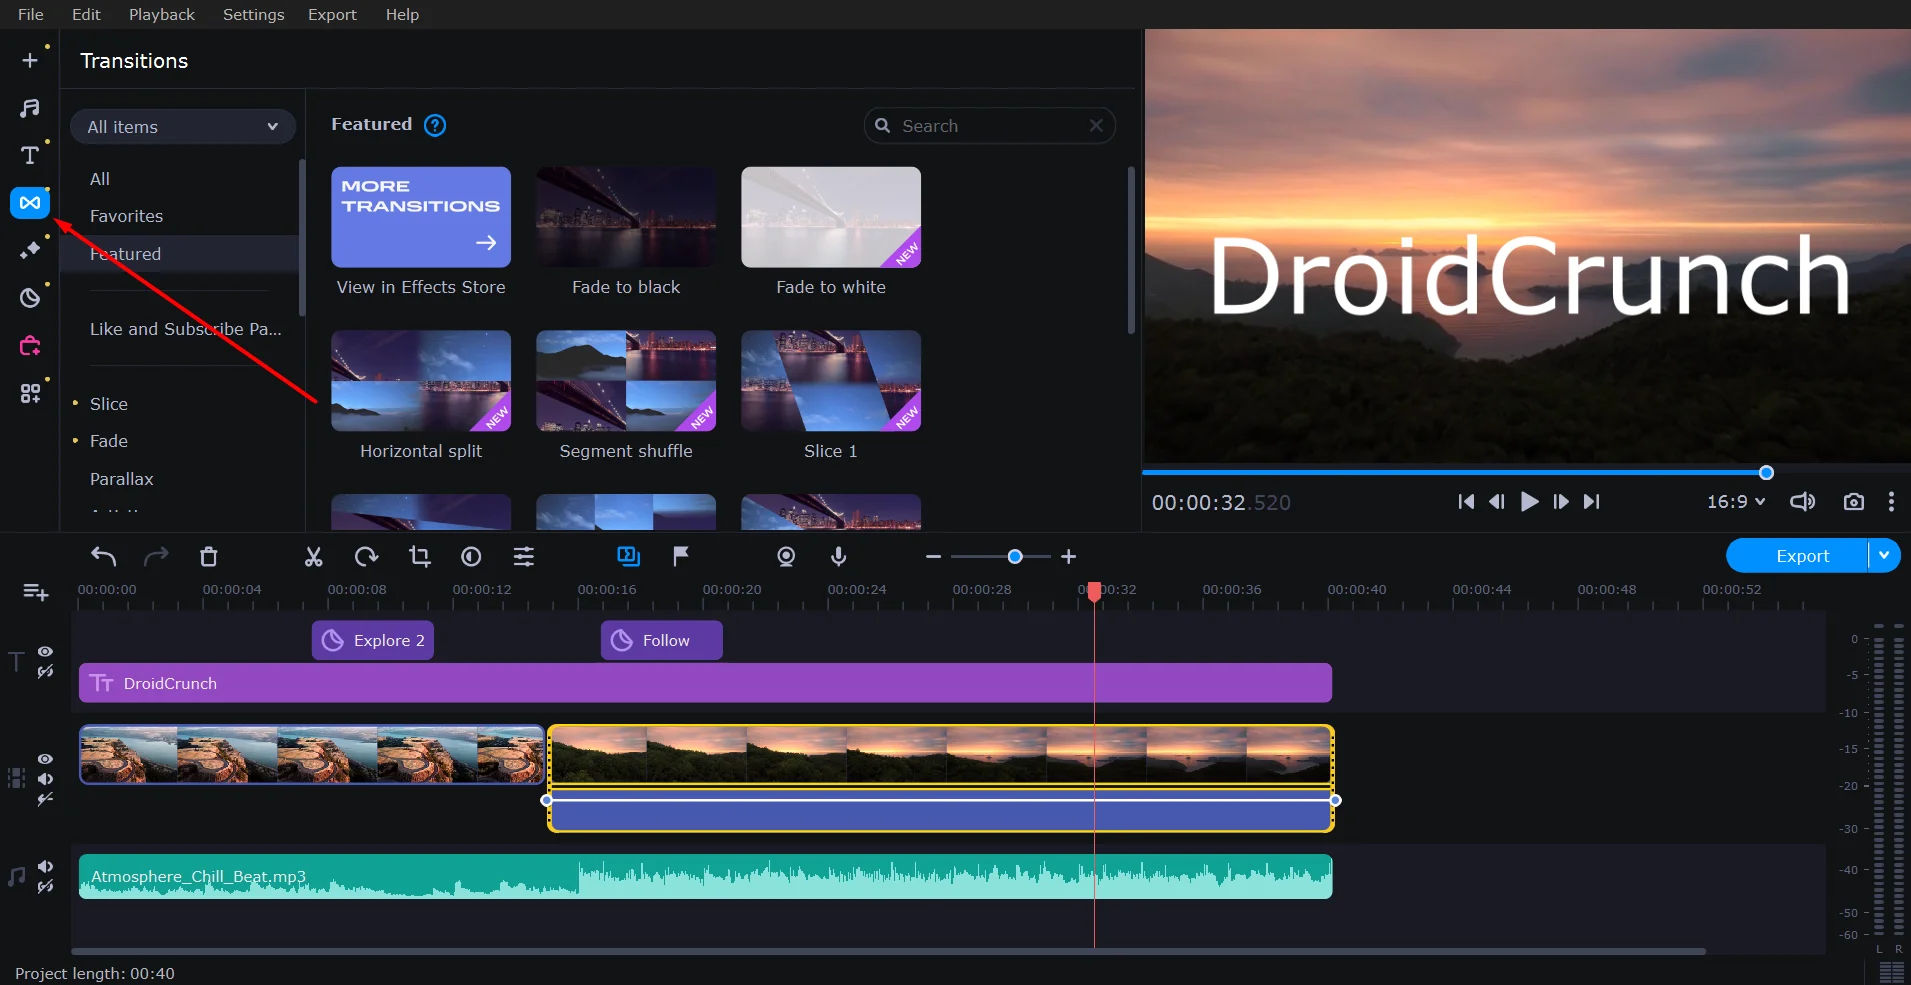Screen dimensions: 1911x985
Task: Select the Fade category
Action: pos(109,441)
